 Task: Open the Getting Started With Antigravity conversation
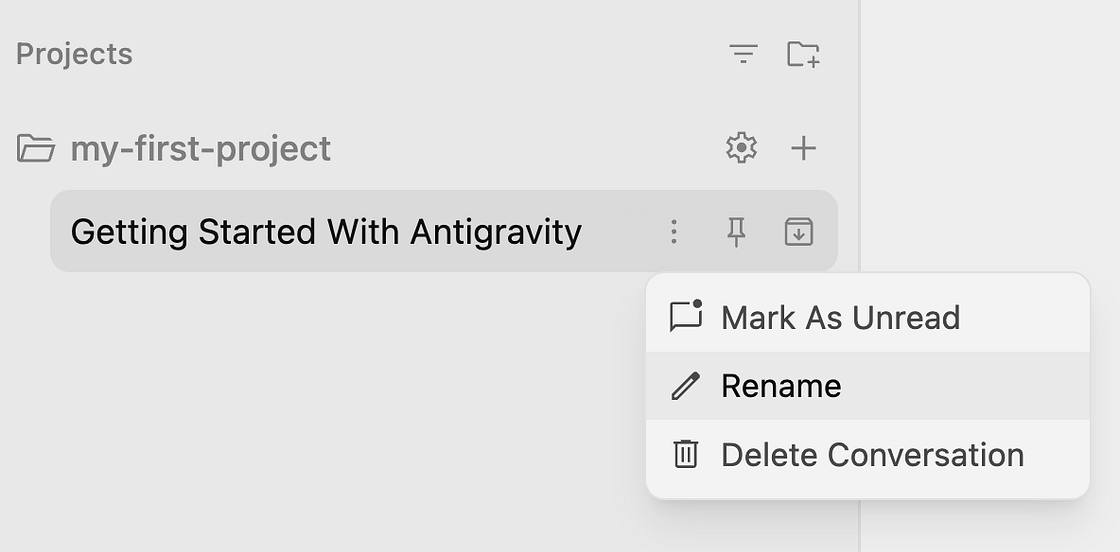(326, 232)
